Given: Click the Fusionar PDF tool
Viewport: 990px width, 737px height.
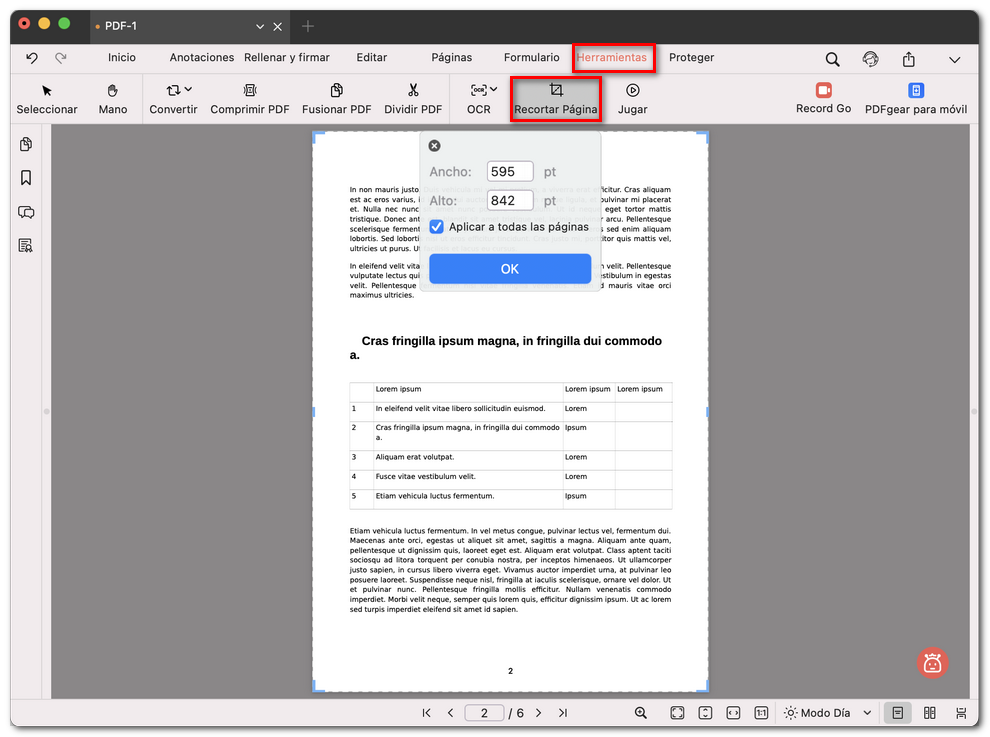Looking at the screenshot, I should [336, 98].
